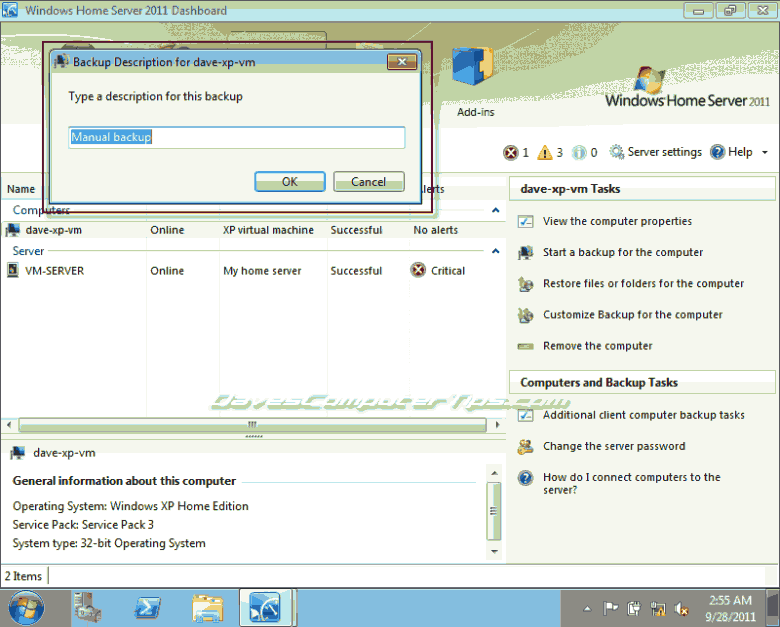The image size is (780, 627).
Task: Click details pane vertical scrollbar thumb
Action: coord(494,511)
